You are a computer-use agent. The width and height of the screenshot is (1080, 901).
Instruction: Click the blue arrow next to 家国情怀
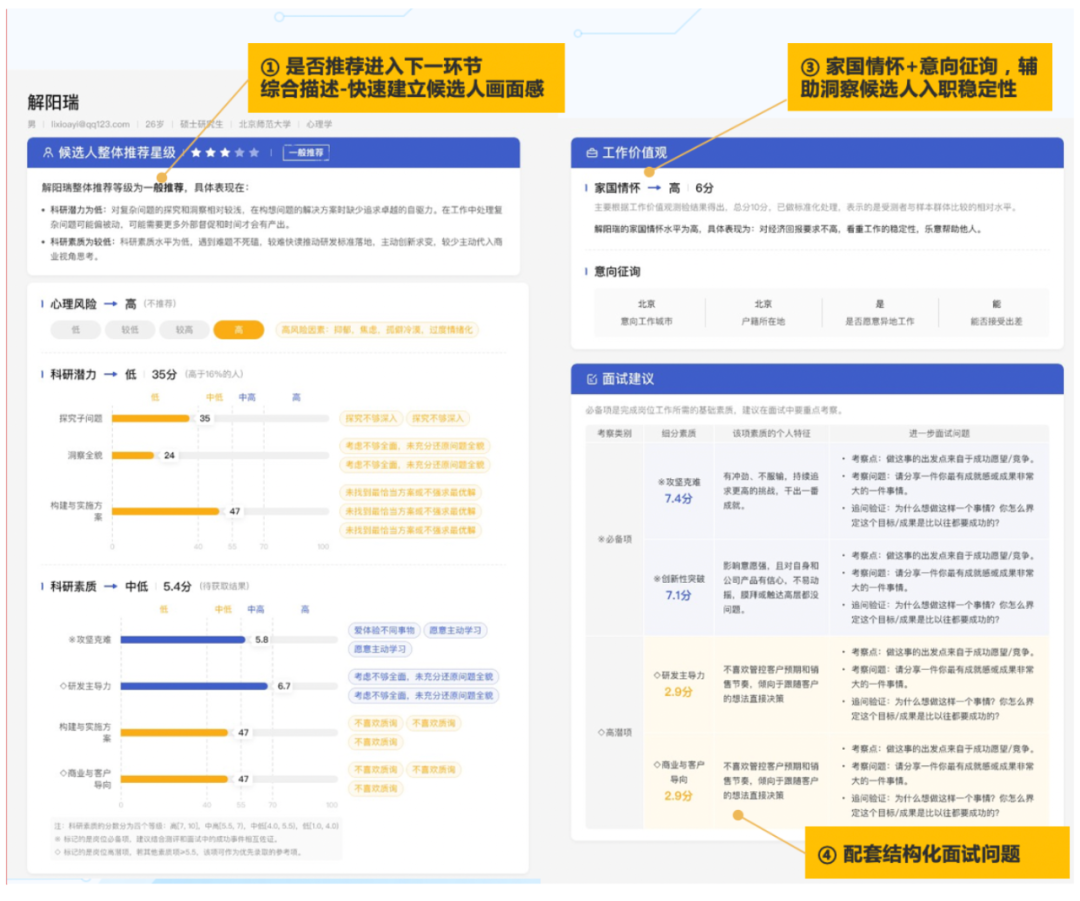(654, 188)
